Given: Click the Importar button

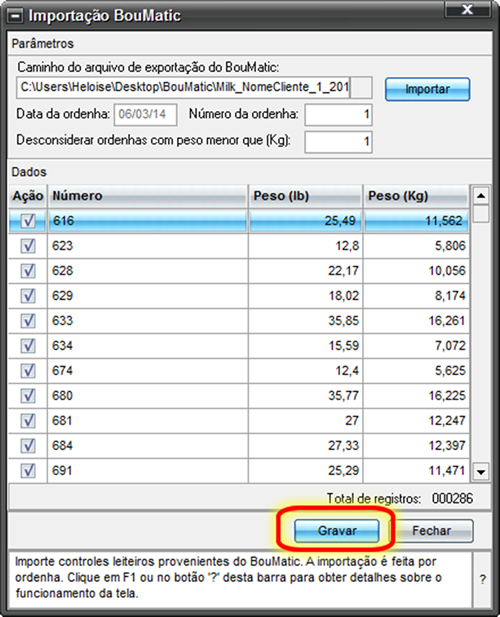Looking at the screenshot, I should 427,89.
